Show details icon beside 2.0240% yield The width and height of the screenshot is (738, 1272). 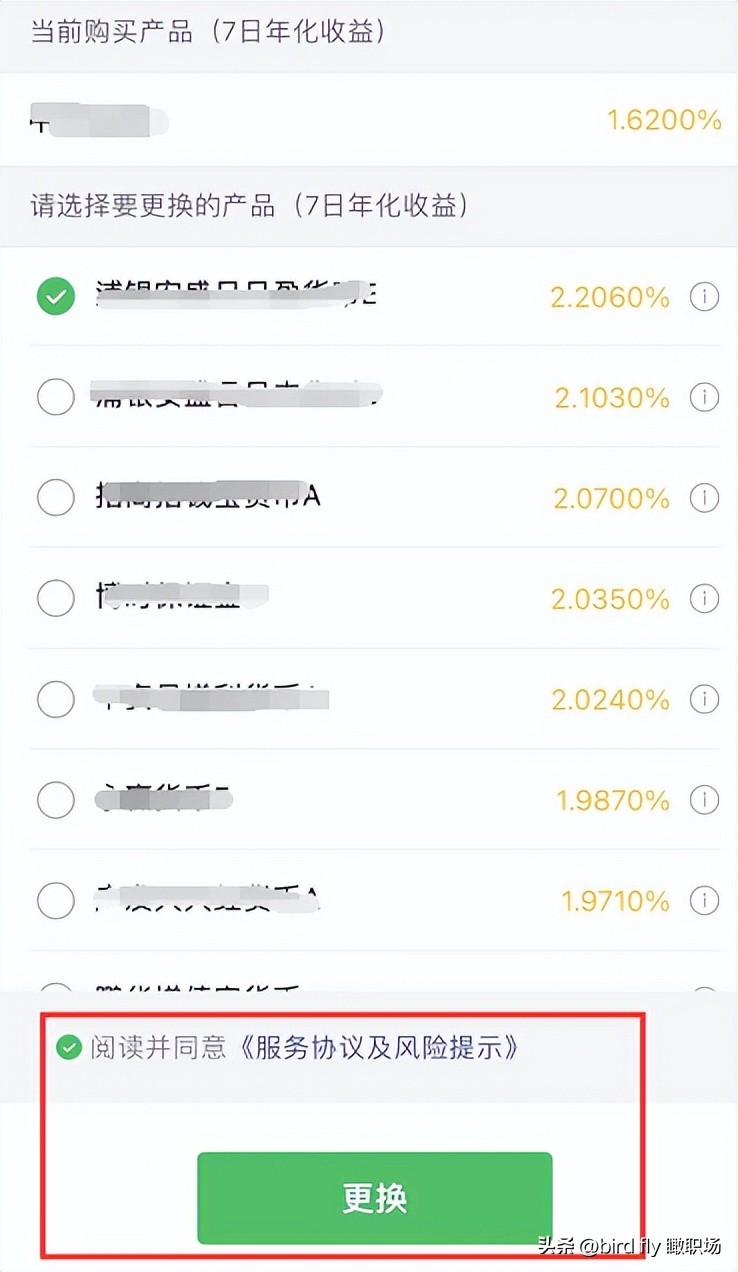[x=705, y=699]
